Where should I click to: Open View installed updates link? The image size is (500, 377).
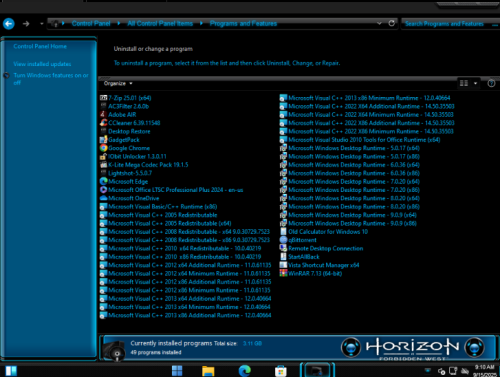42,64
